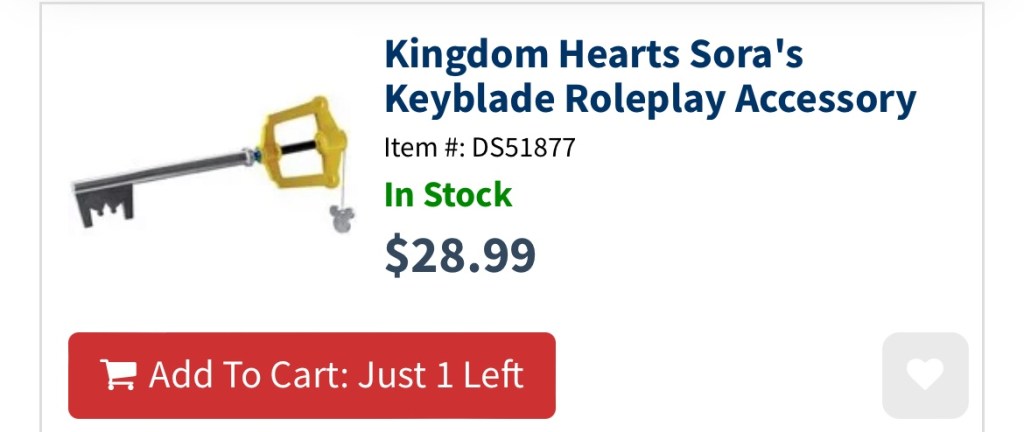
Task: Click the shopping cart icon in red button
Action: pyautogui.click(x=118, y=375)
